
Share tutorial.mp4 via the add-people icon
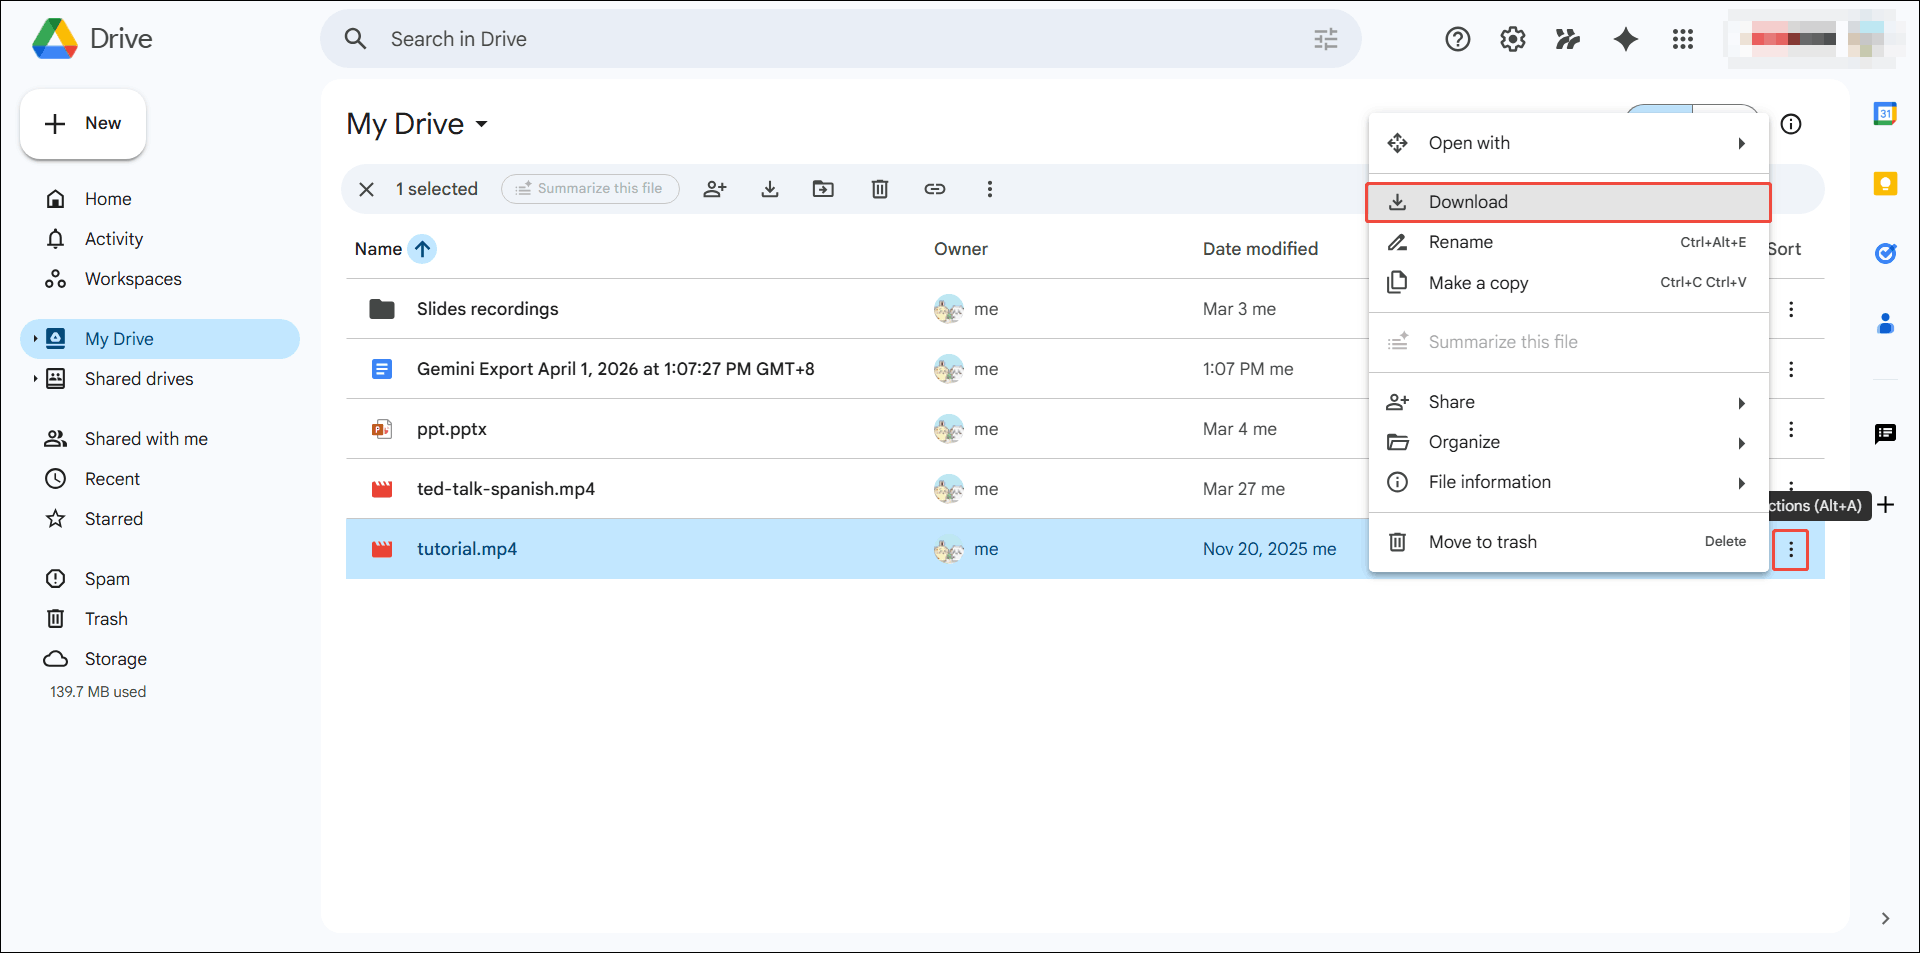click(x=715, y=188)
